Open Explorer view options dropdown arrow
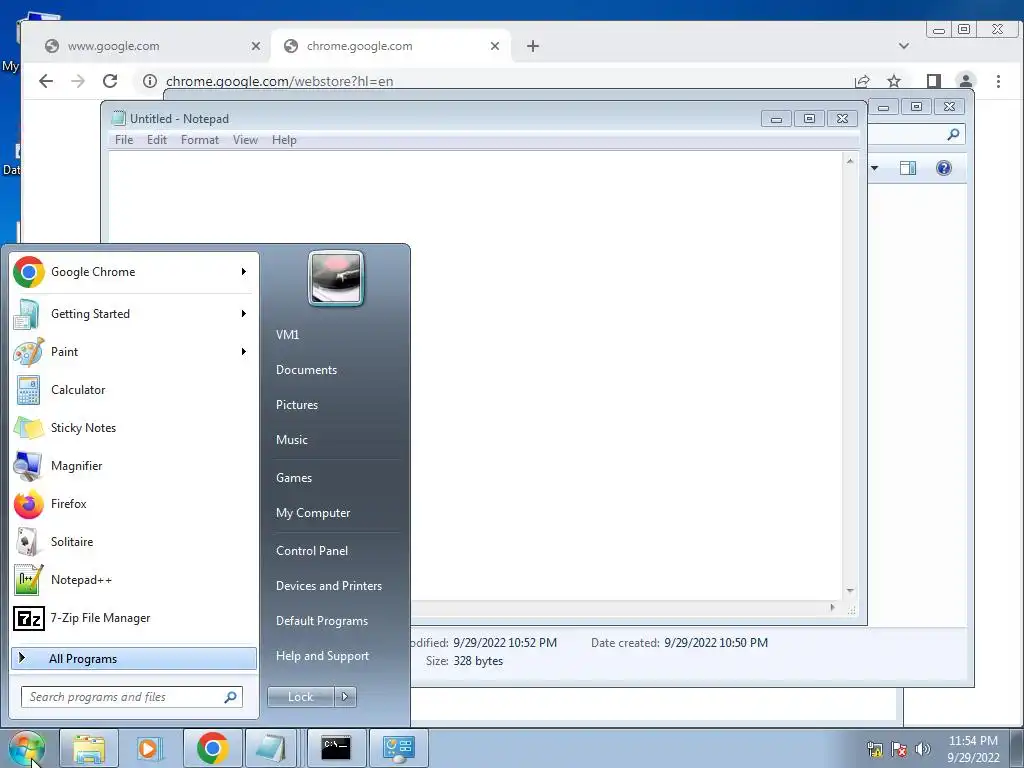 click(874, 168)
